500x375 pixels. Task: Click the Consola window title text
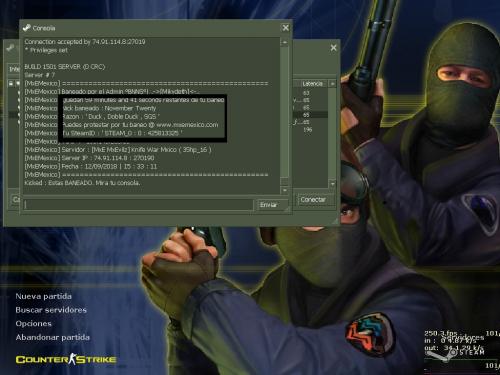point(44,28)
